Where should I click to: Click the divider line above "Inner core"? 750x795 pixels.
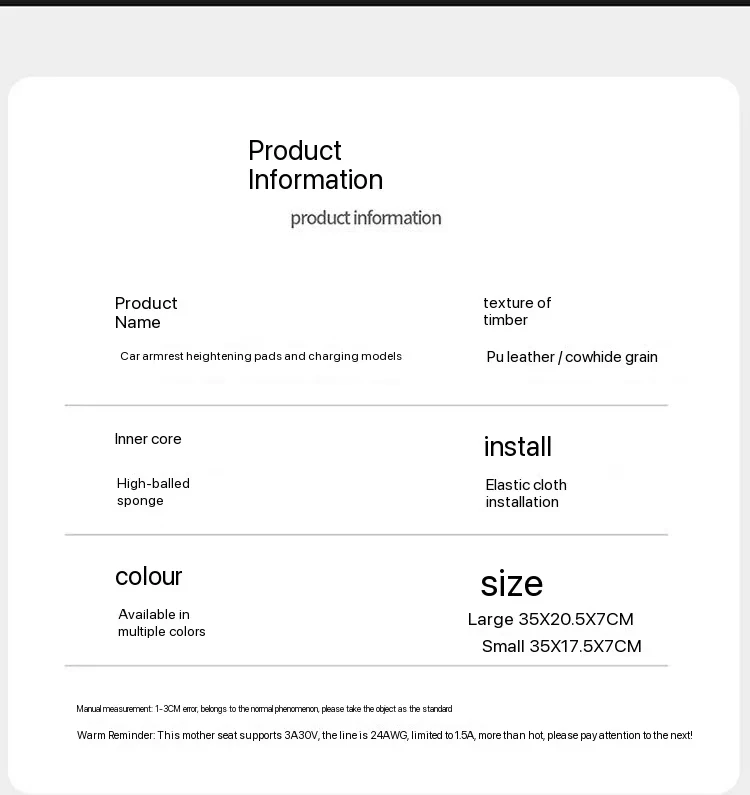pyautogui.click(x=366, y=405)
